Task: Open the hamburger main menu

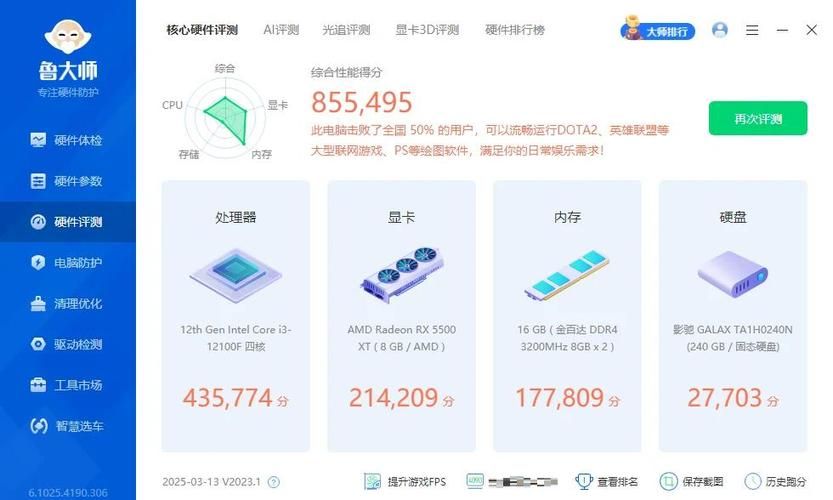Action: tap(753, 30)
